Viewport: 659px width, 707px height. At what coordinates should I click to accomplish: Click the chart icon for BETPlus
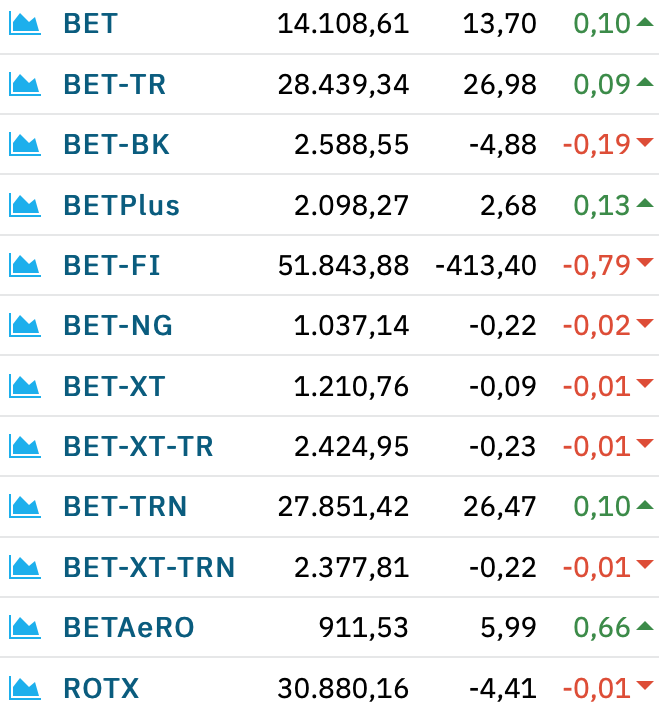pos(25,206)
